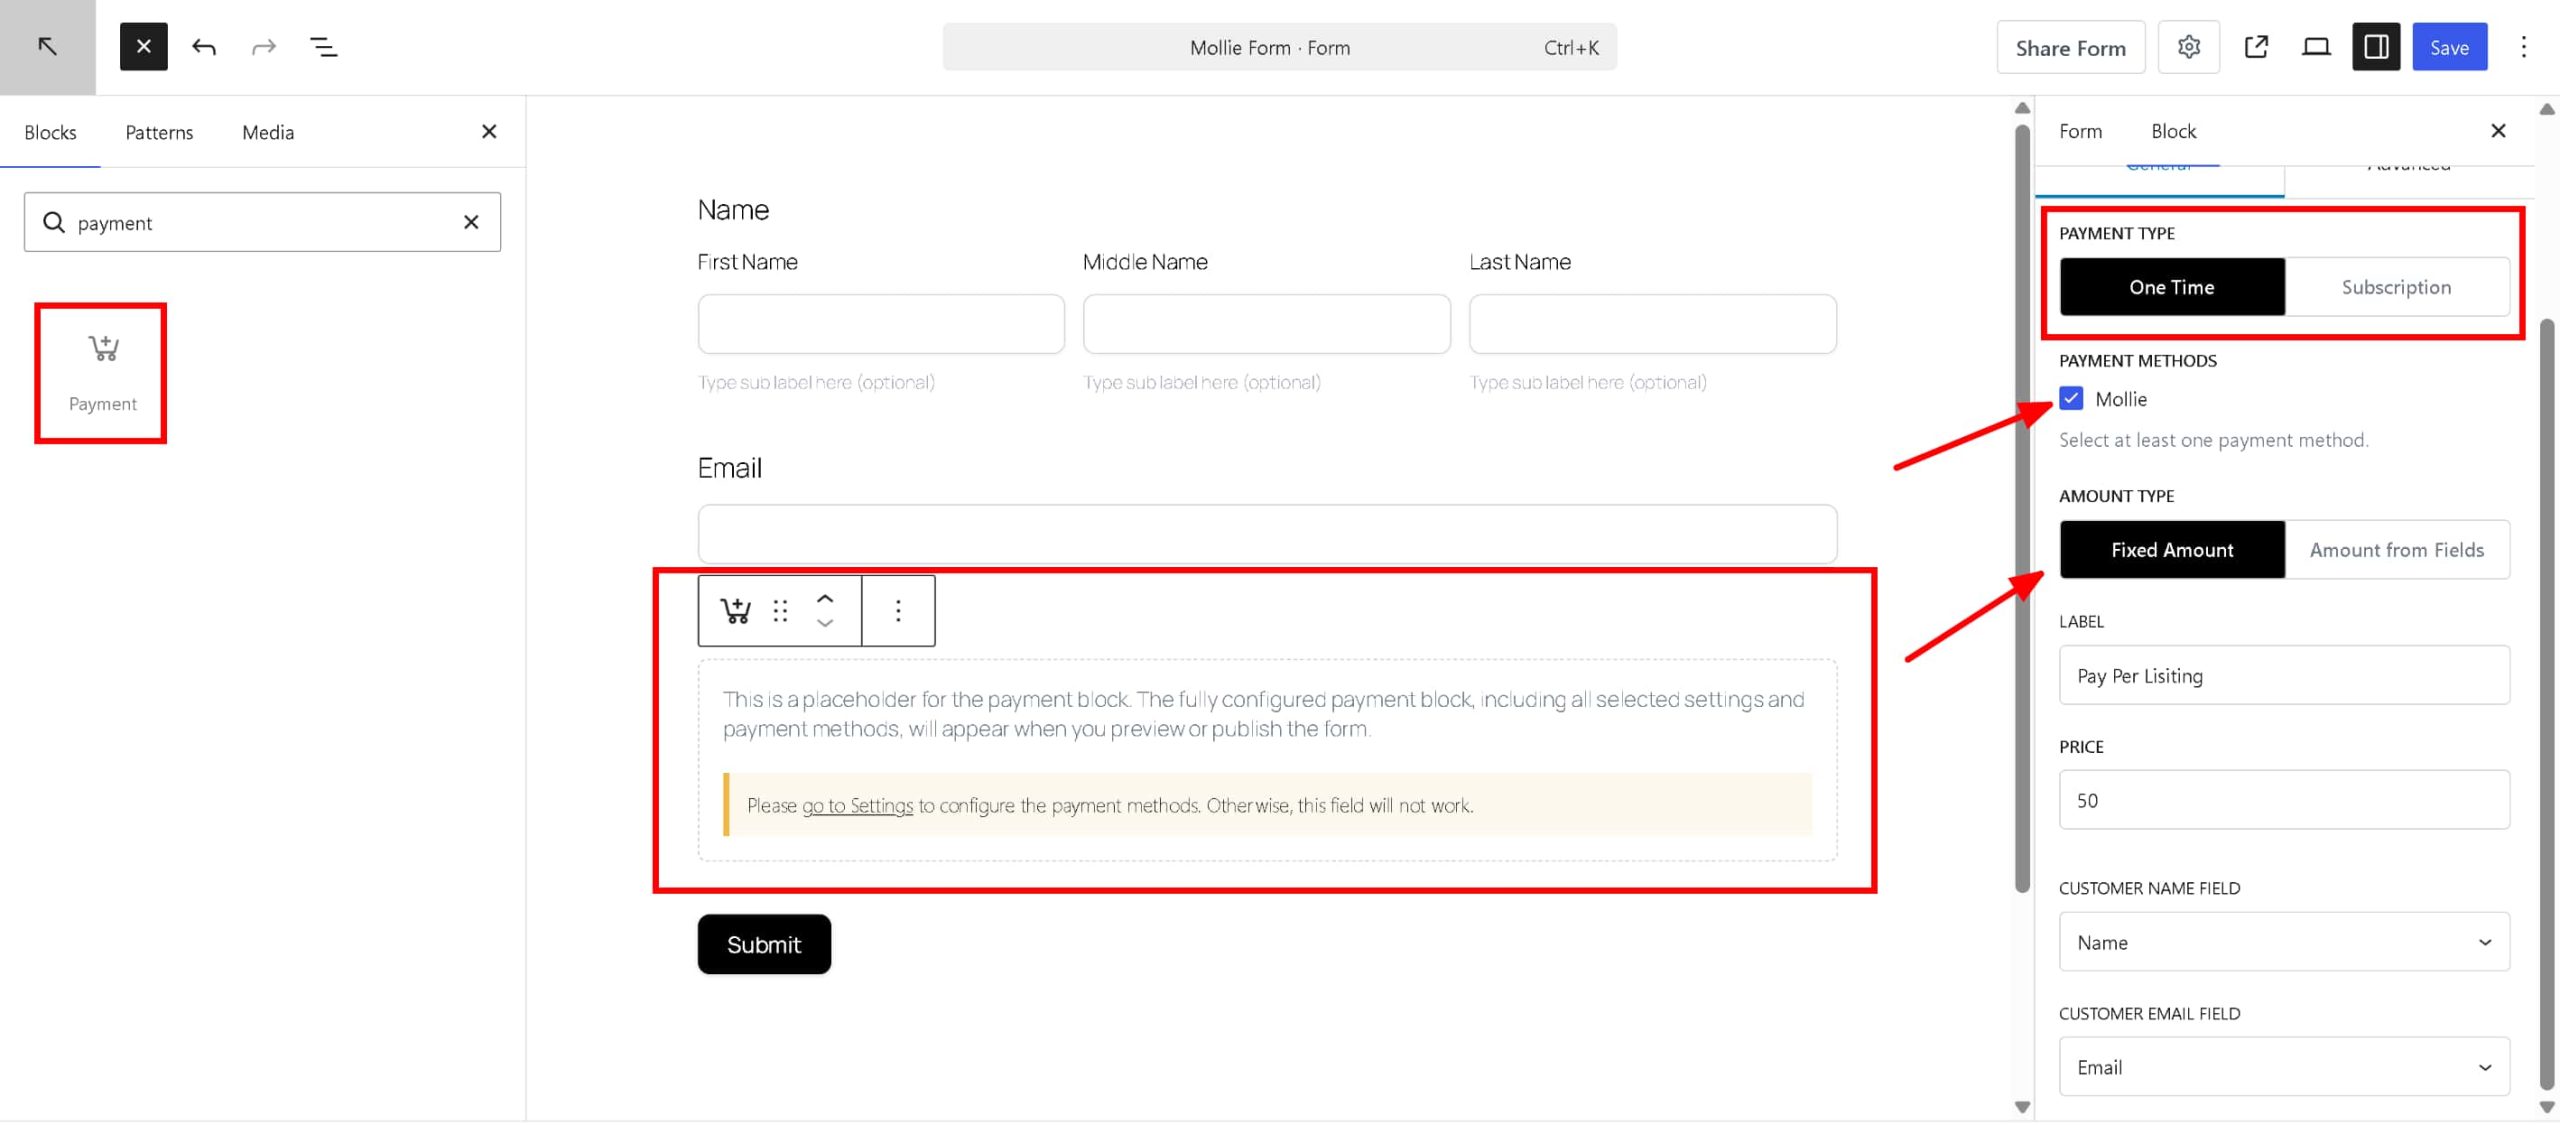Click the Middle Name label
This screenshot has width=2560, height=1125.
(x=1145, y=262)
